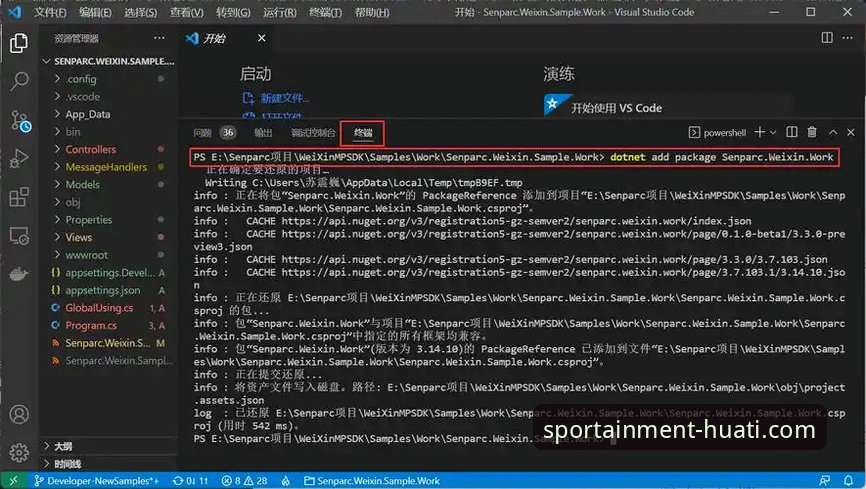Open Run and Debug view
Viewport: 866px width, 489px height.
(x=19, y=159)
